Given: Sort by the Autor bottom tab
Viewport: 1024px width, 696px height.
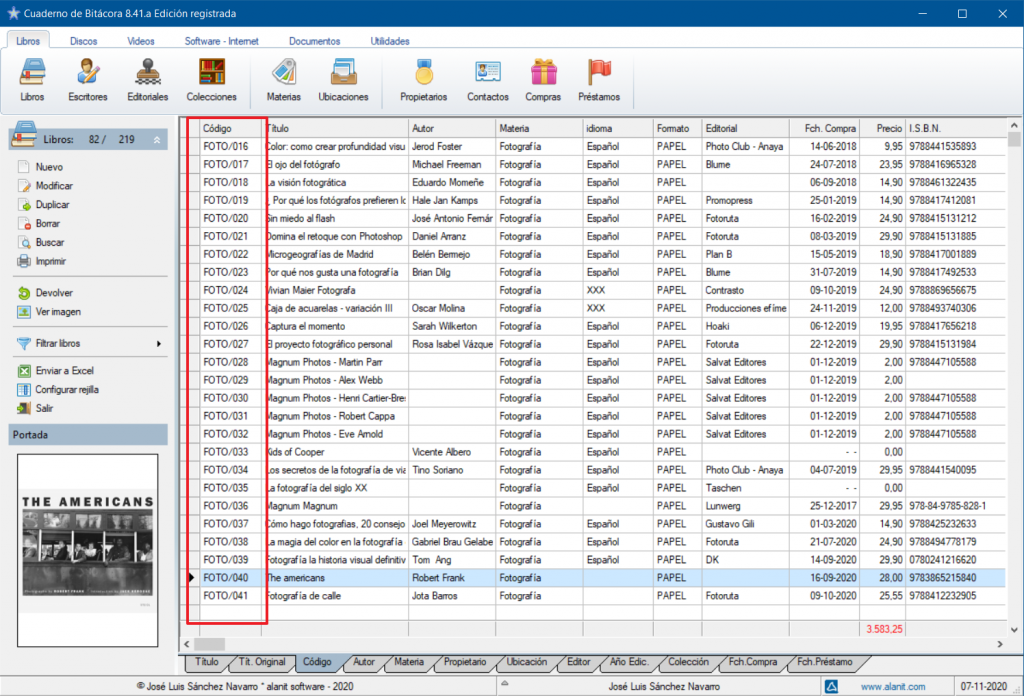Looking at the screenshot, I should (363, 662).
